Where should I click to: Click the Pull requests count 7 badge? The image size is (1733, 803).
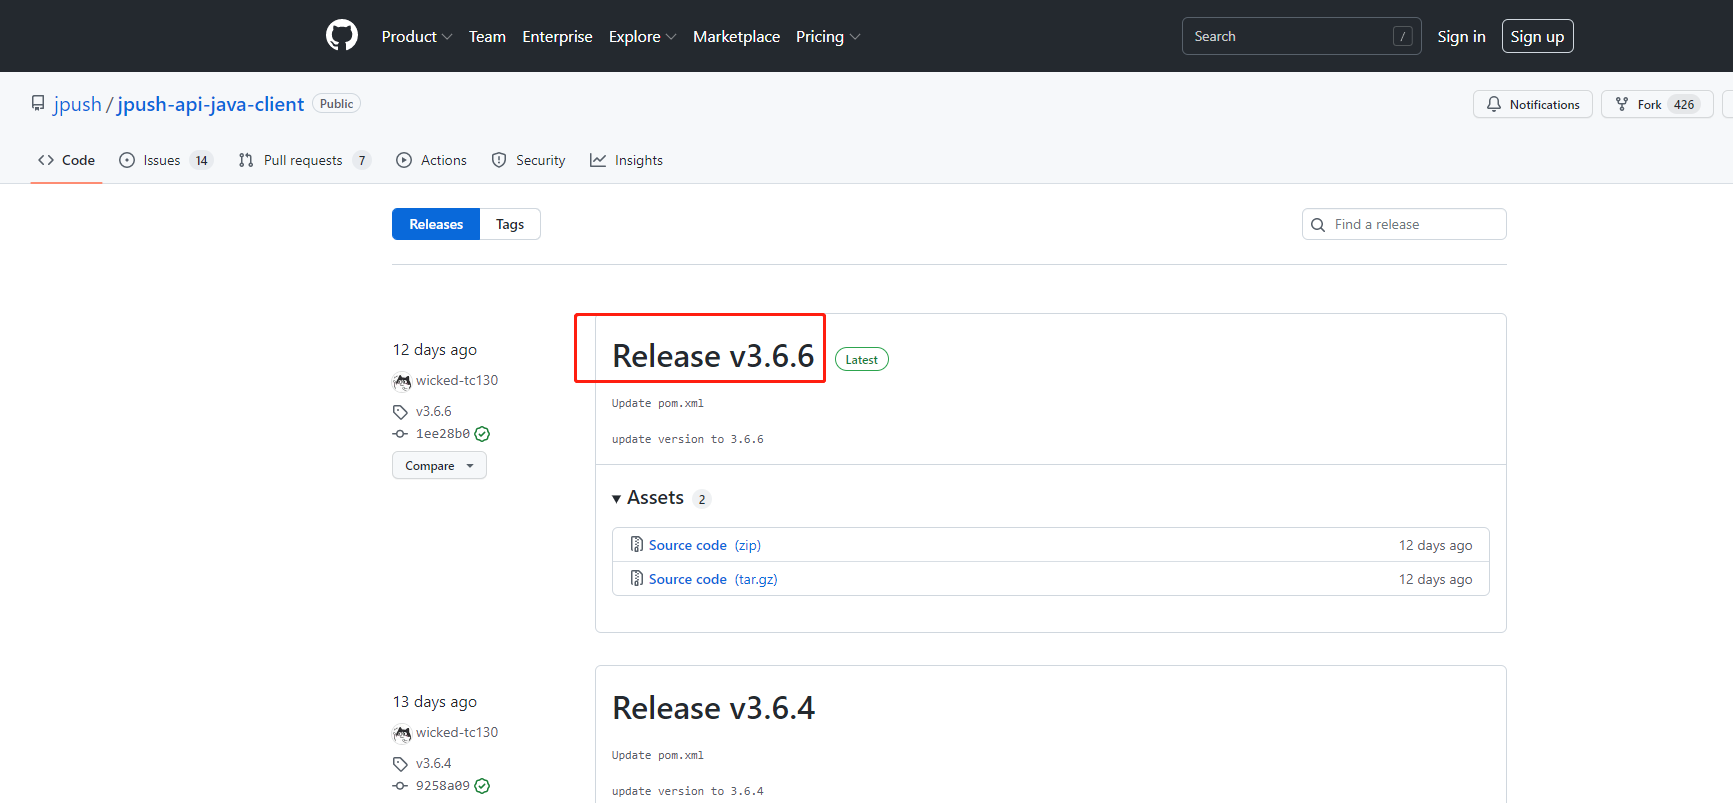coord(362,160)
